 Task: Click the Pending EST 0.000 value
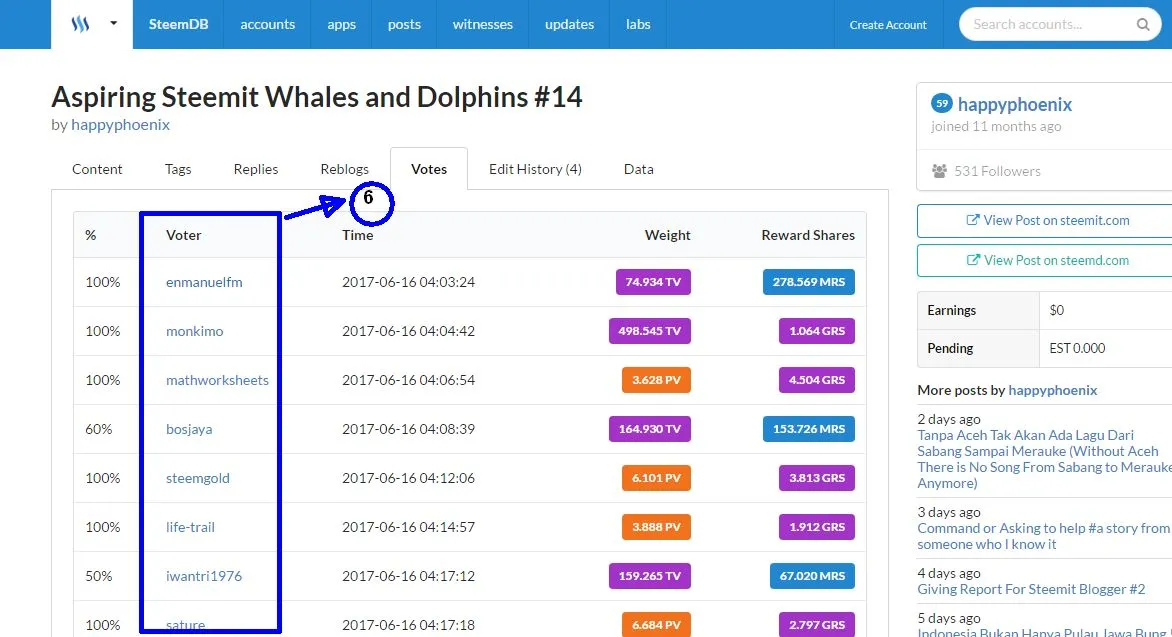1077,348
